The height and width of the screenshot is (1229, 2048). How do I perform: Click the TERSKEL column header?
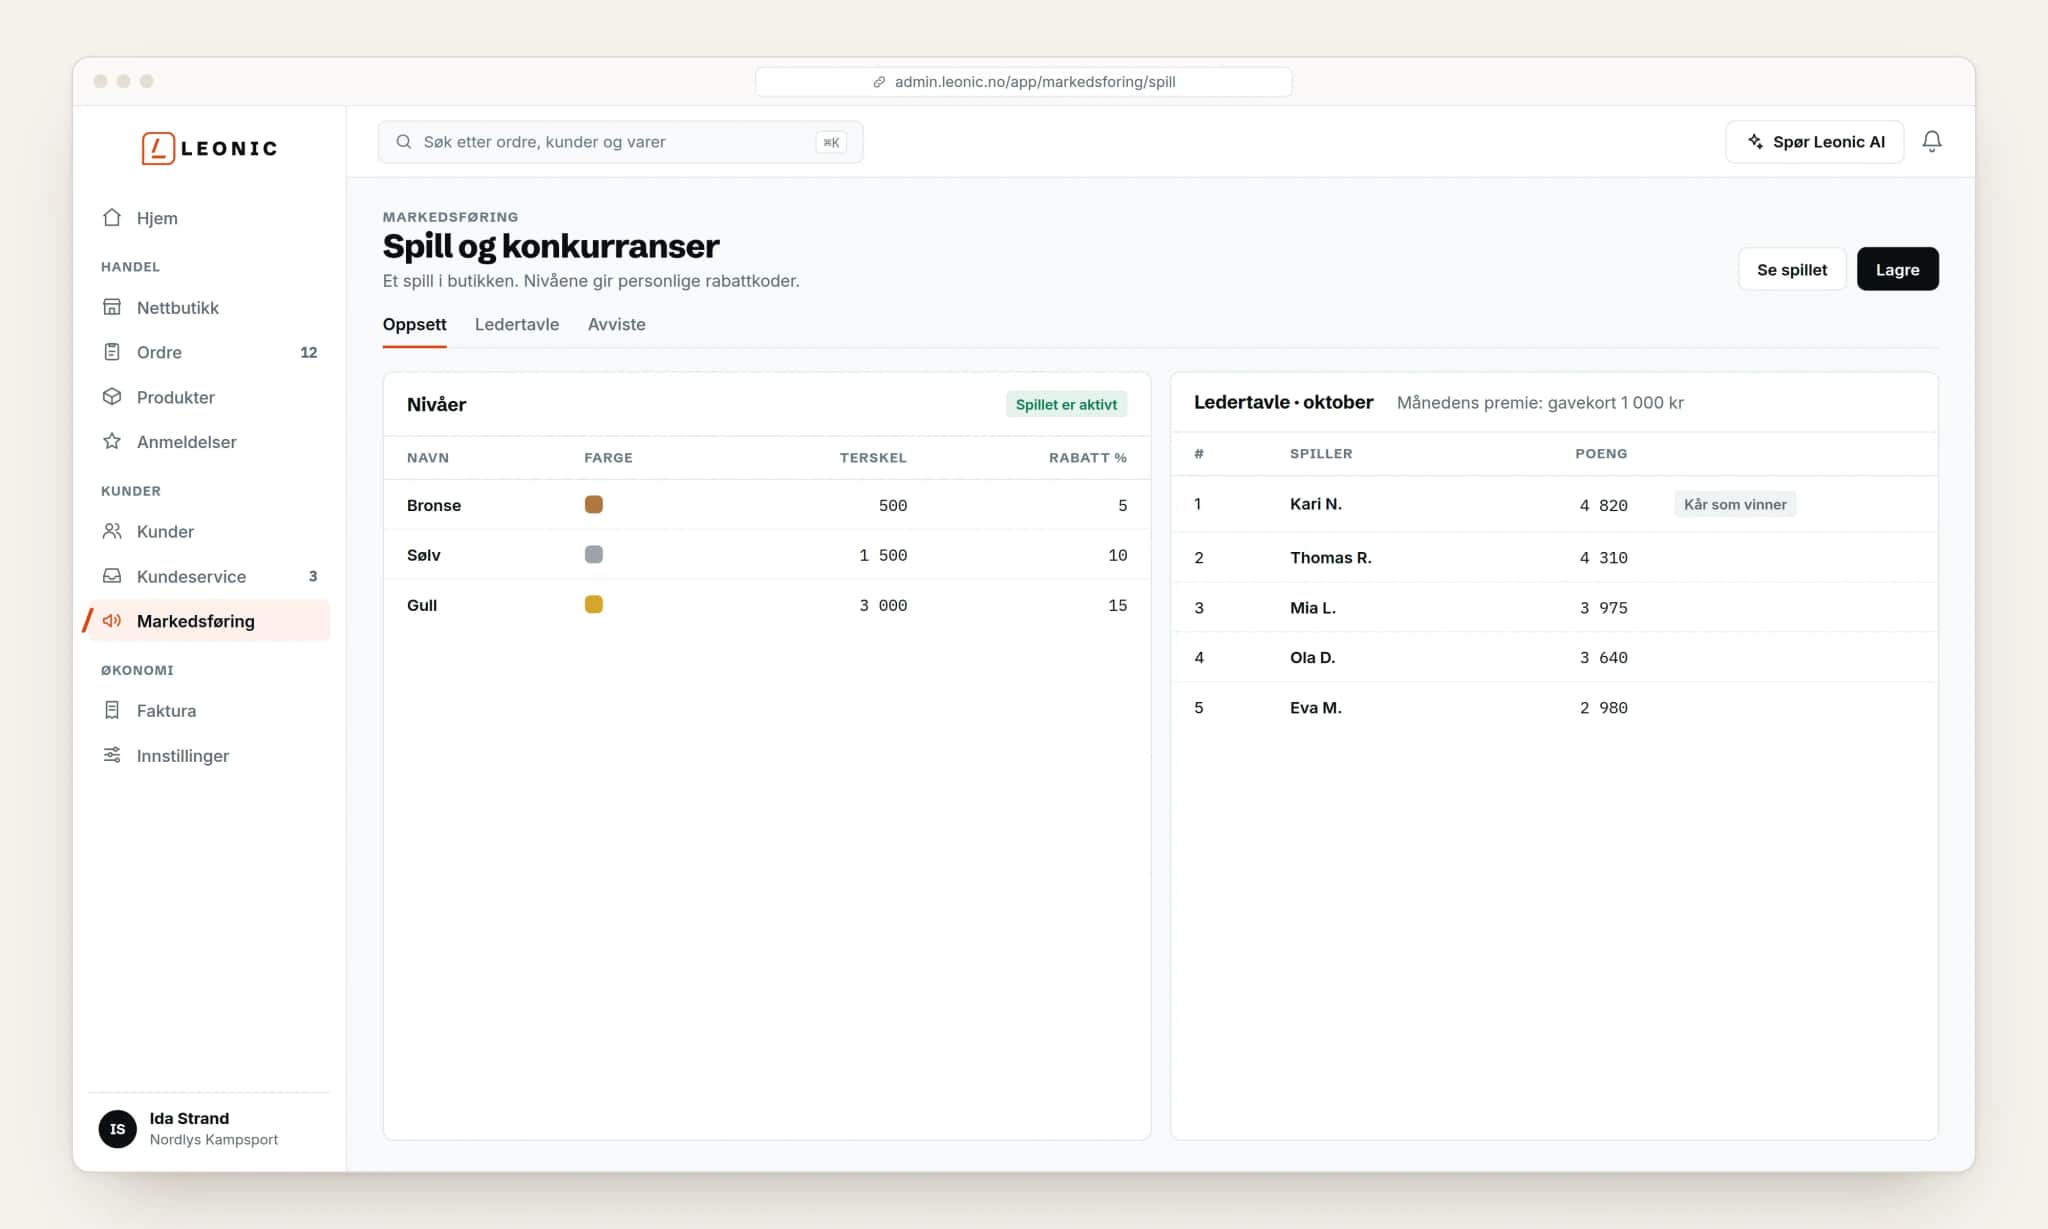873,457
